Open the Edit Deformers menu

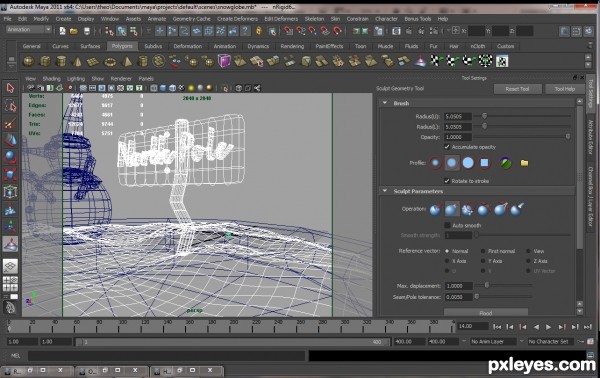click(x=281, y=19)
